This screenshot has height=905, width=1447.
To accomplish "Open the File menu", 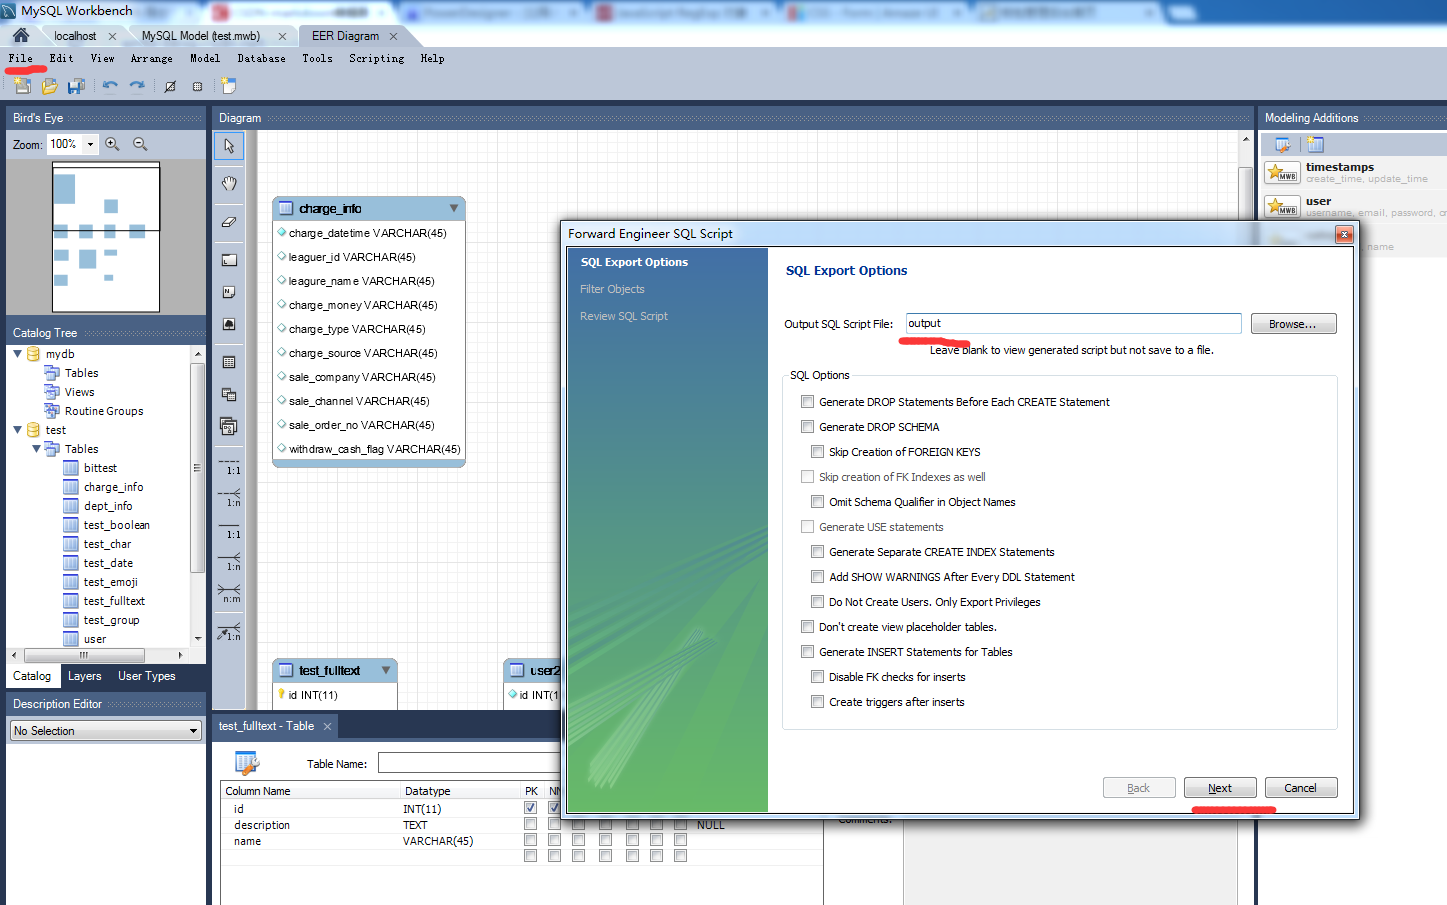I will (x=21, y=59).
